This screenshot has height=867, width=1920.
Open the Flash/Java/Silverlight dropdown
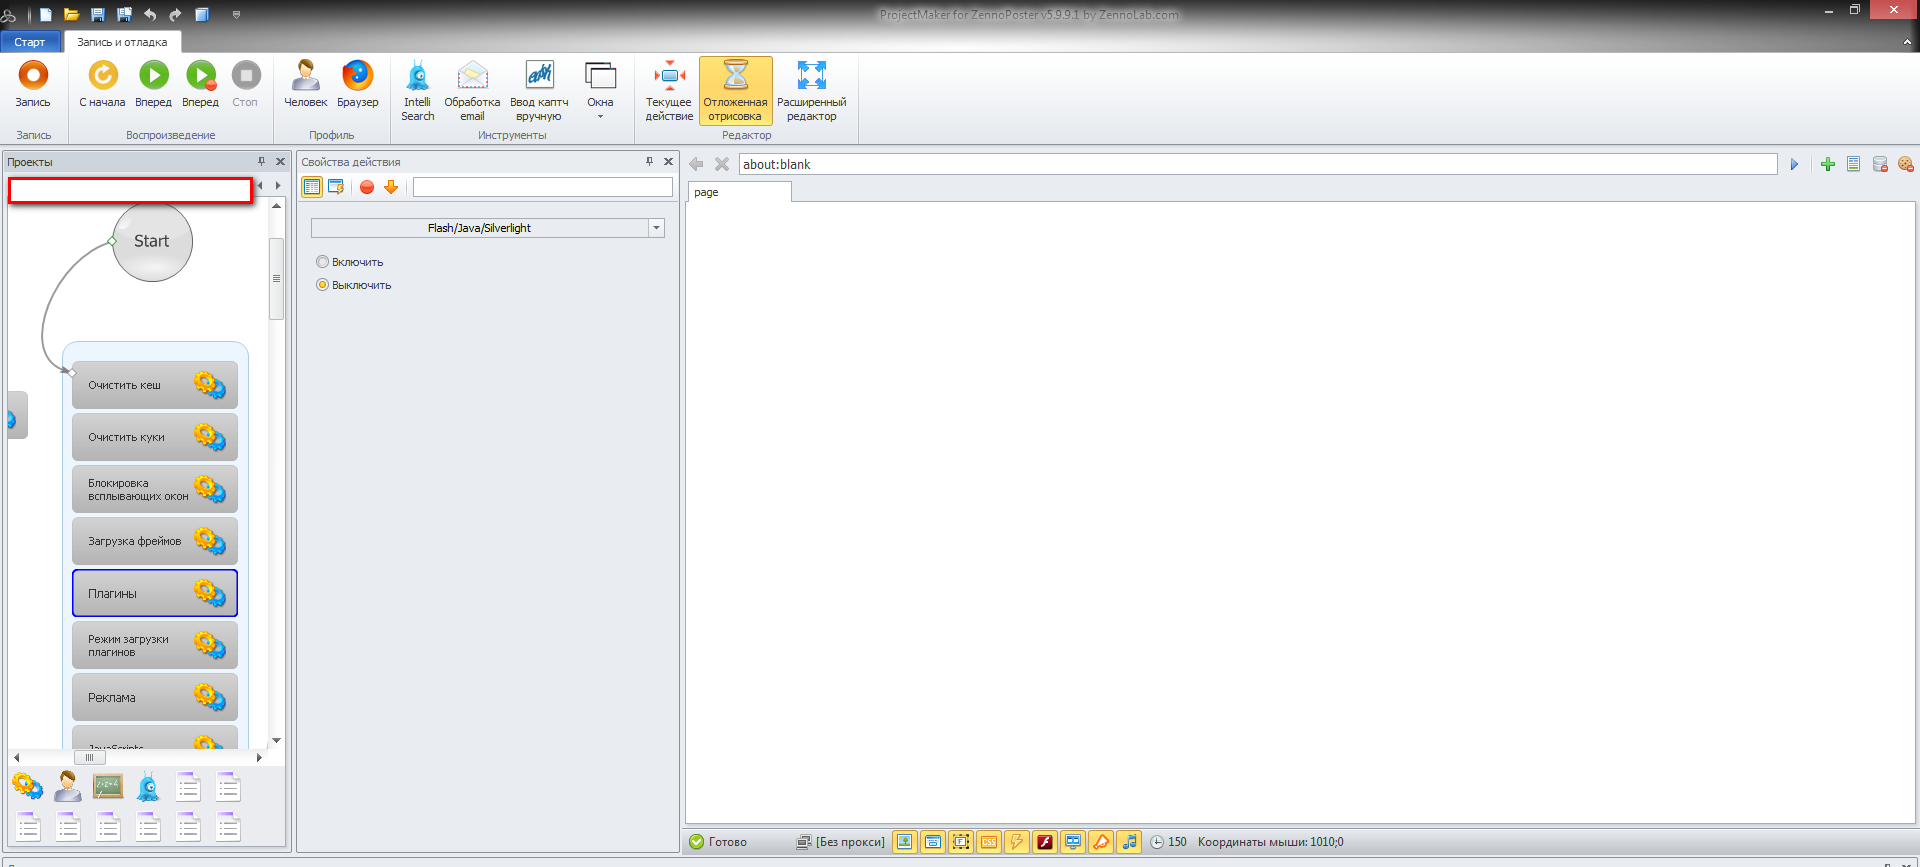[657, 228]
